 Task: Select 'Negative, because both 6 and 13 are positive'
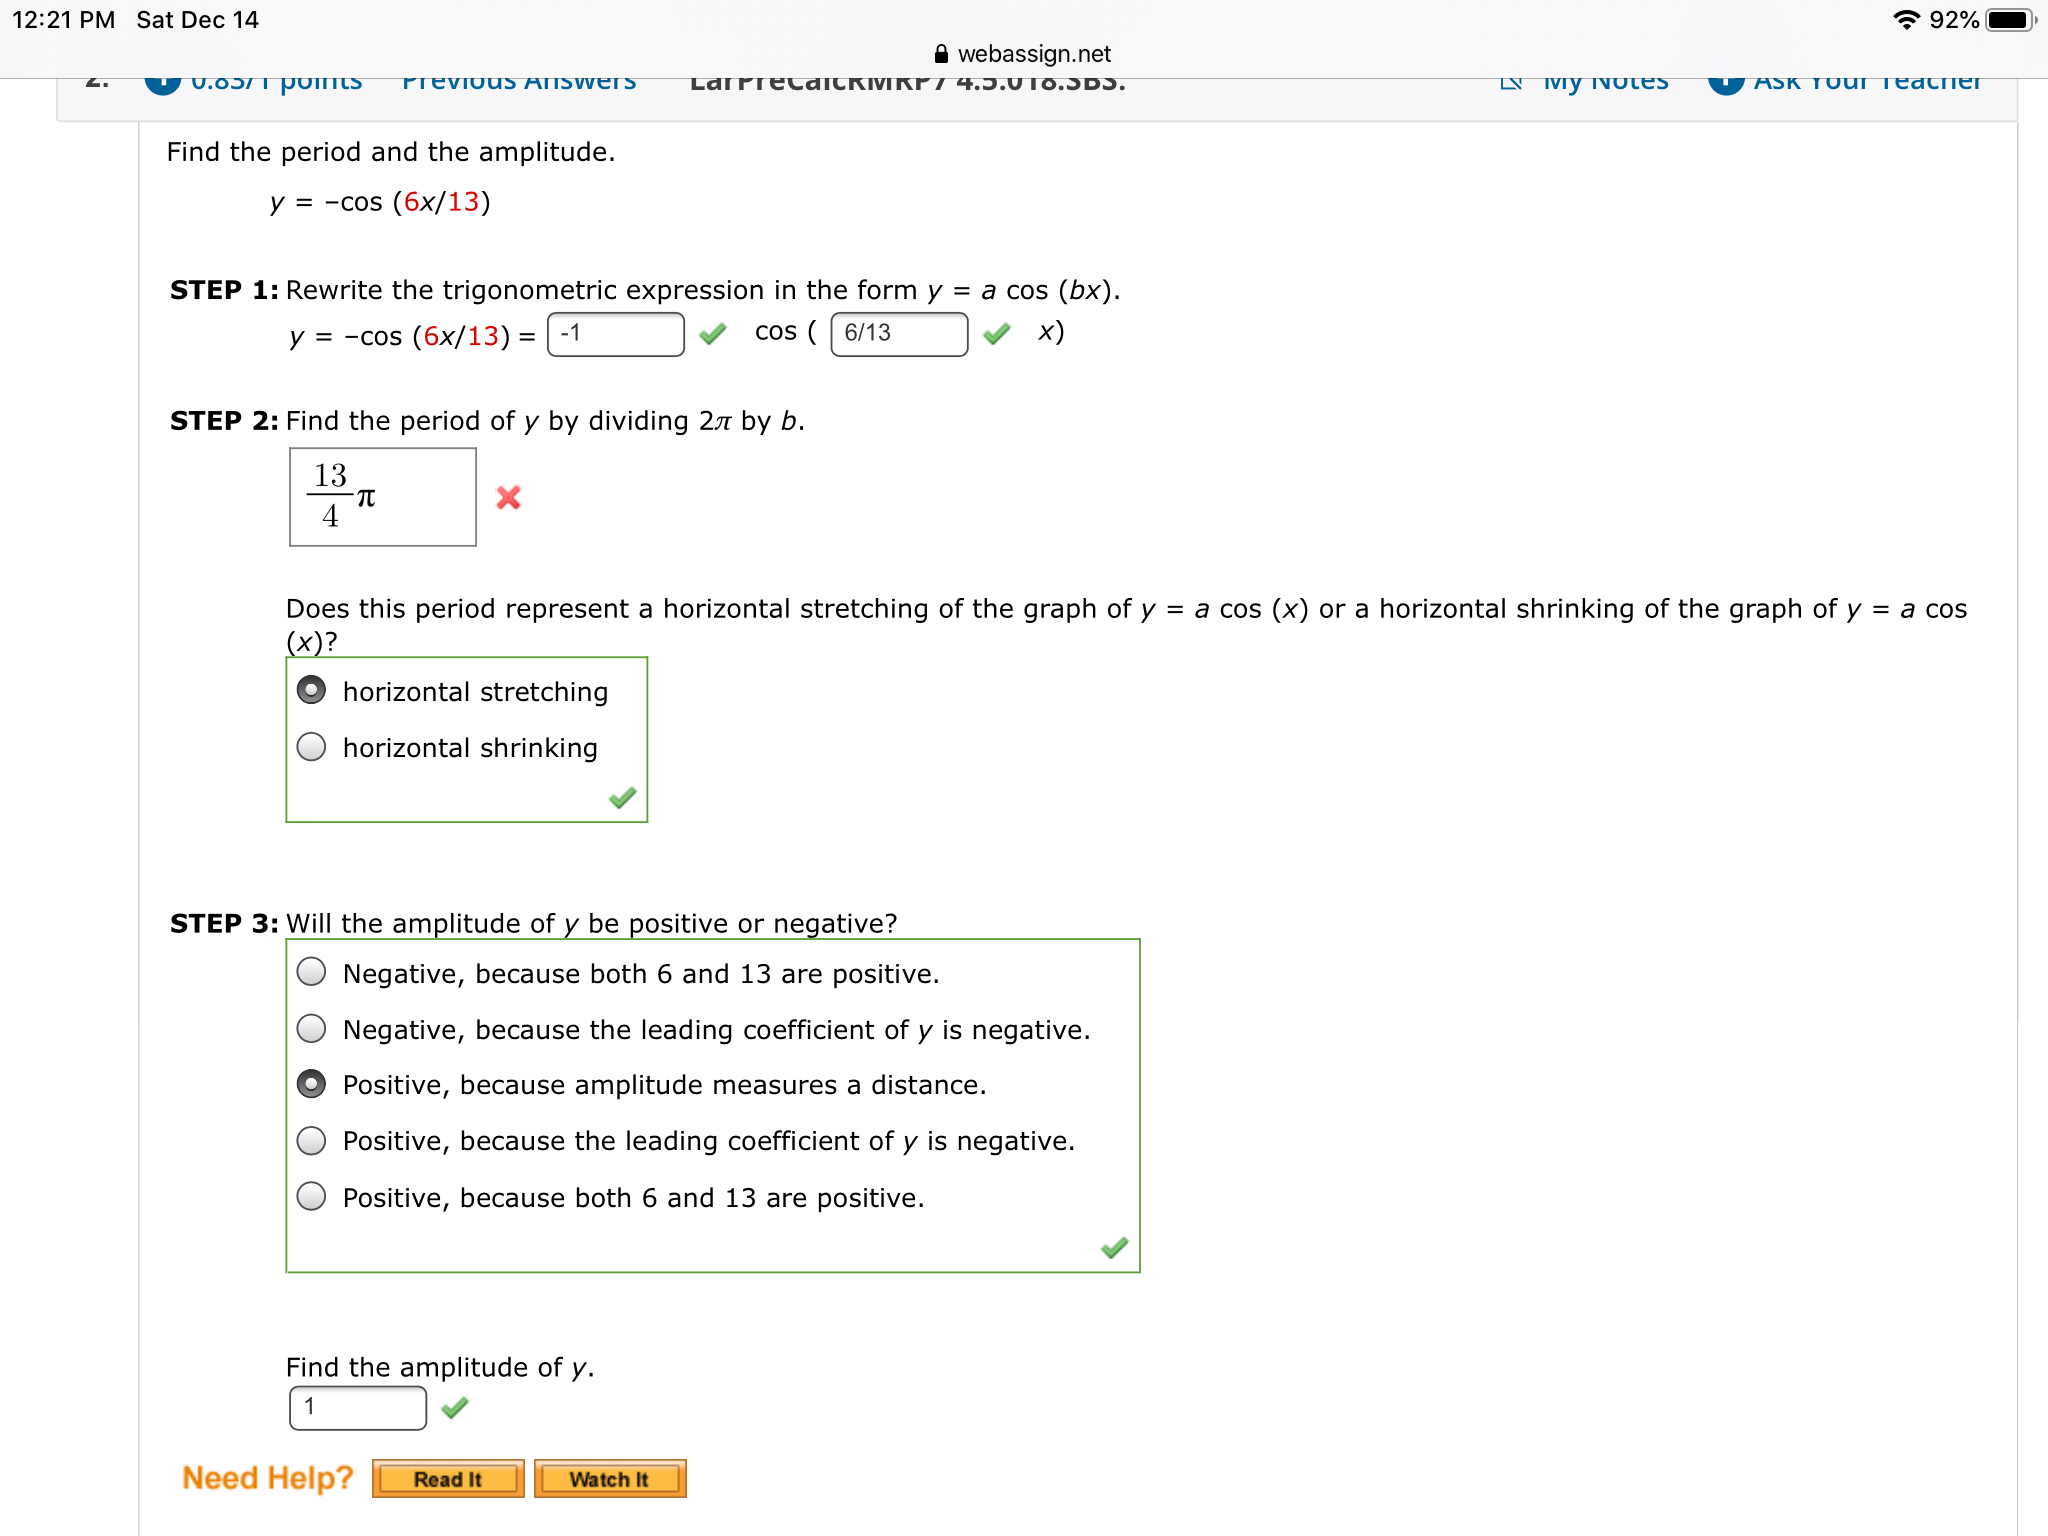(x=312, y=972)
